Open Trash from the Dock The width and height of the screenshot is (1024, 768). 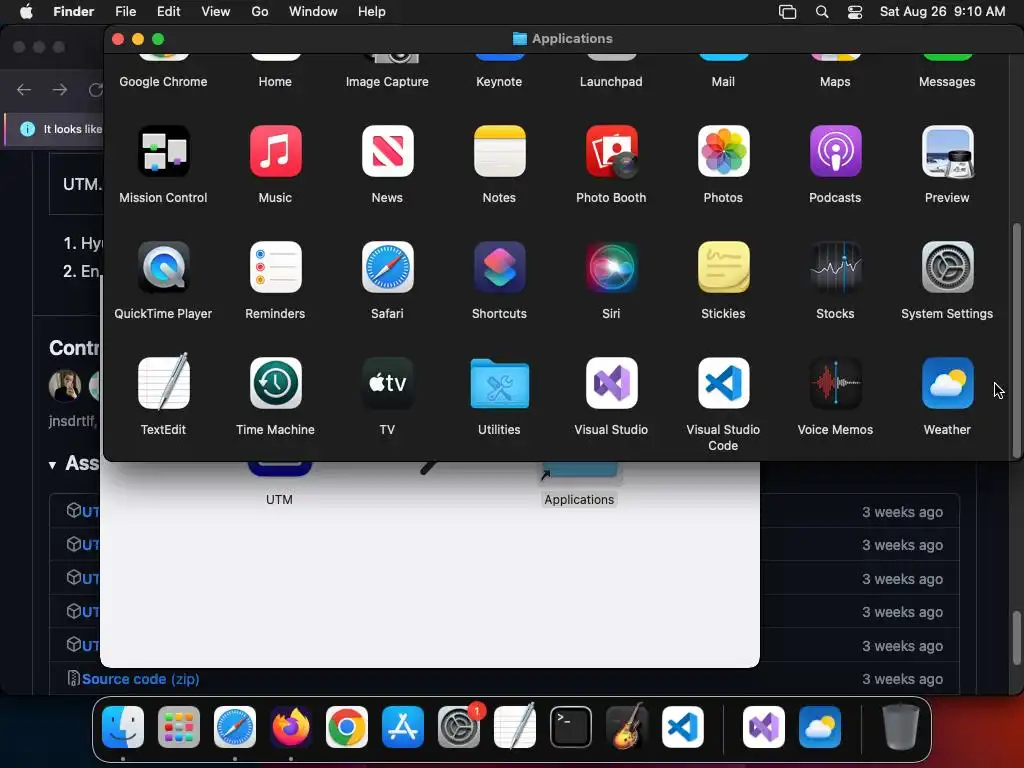pos(901,727)
